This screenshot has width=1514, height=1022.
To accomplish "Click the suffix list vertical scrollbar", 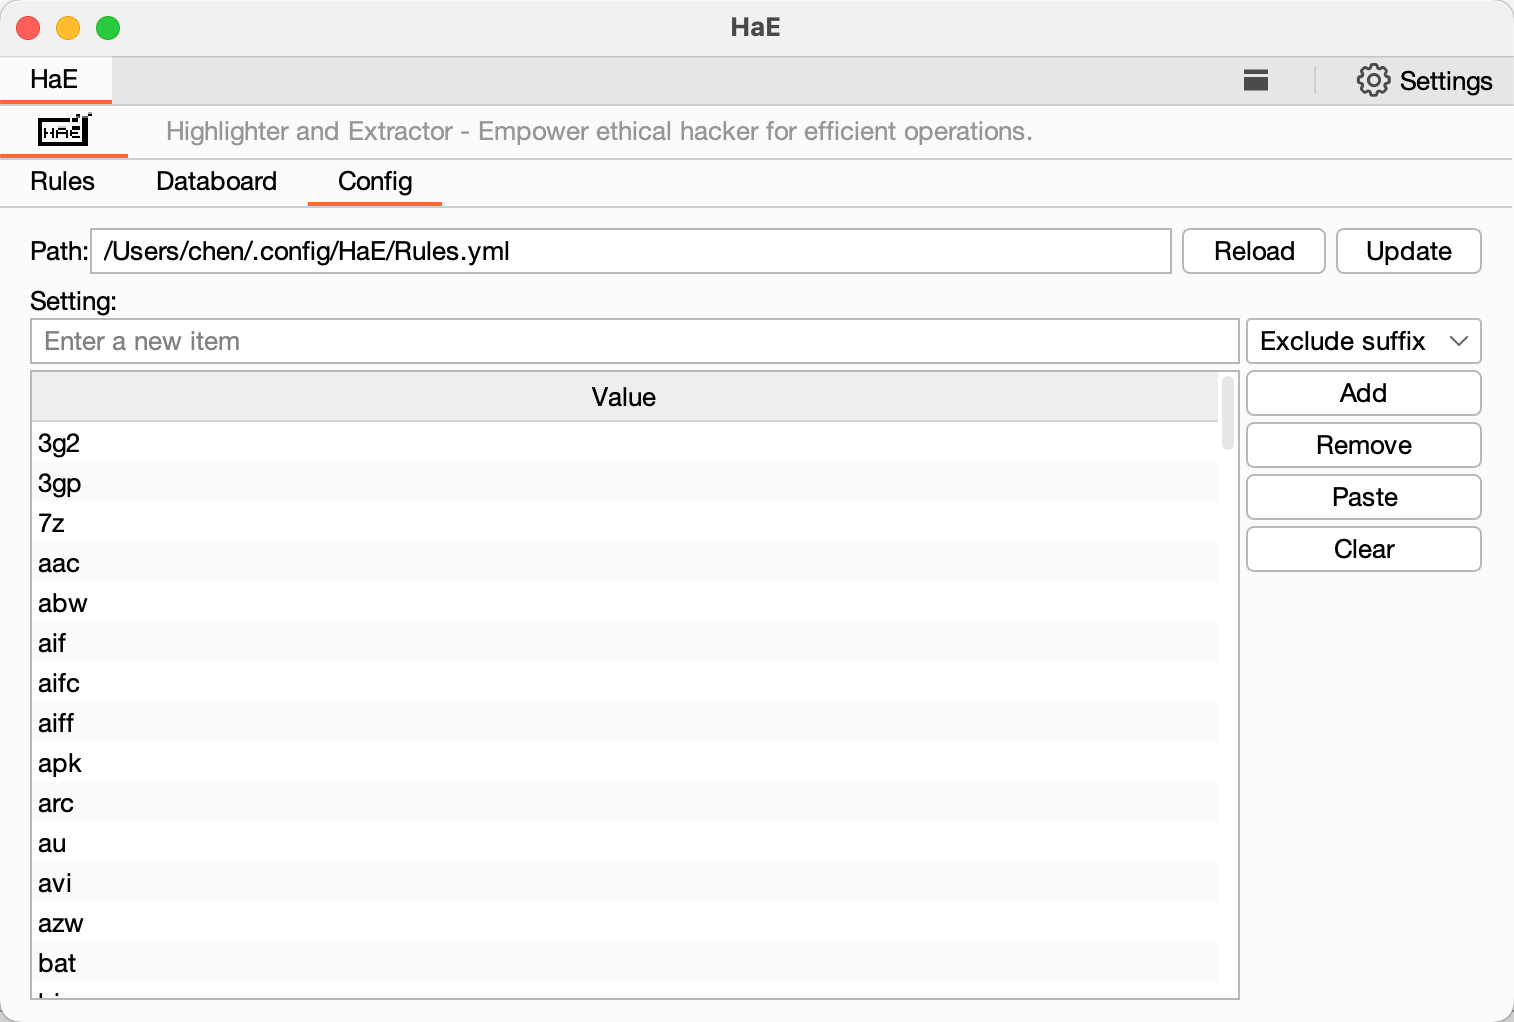I will (1227, 414).
